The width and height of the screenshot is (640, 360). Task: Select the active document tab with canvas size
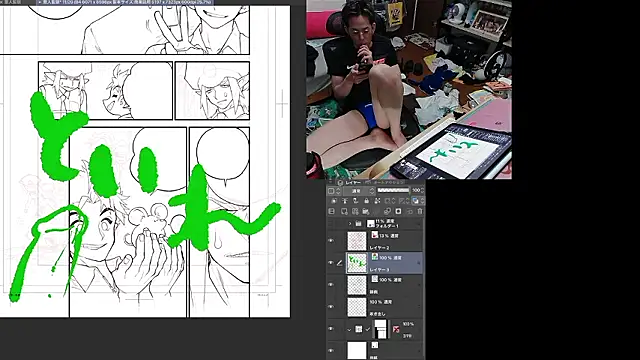click(124, 2)
